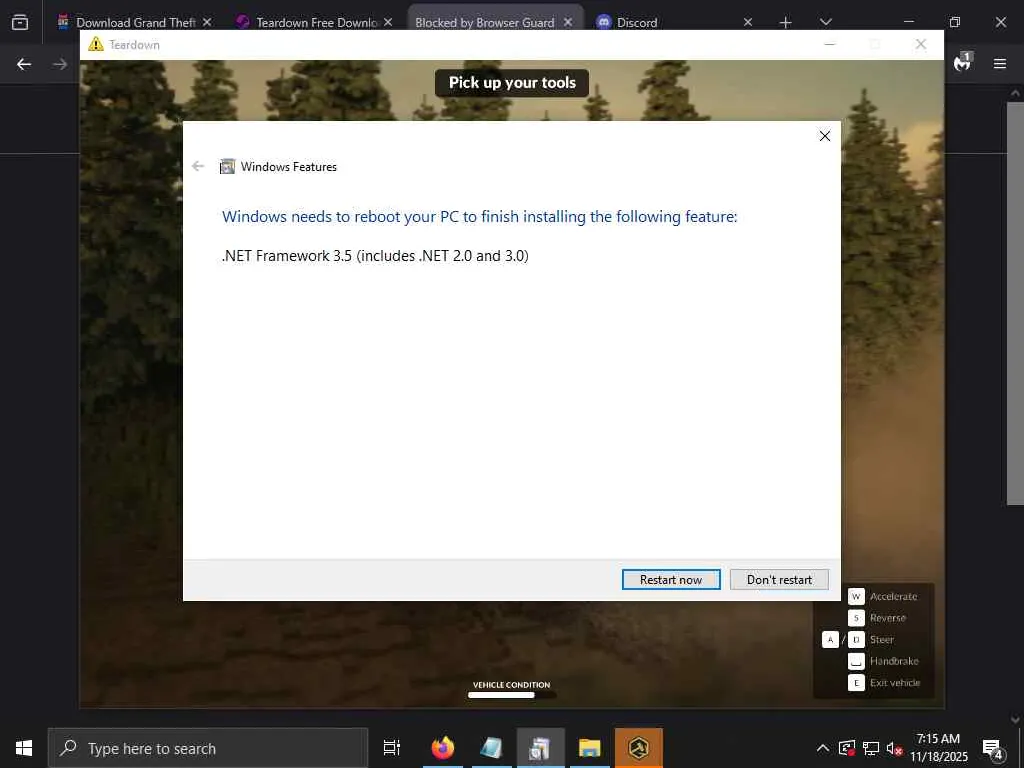
Task: Click the Type here to search box
Action: [x=208, y=748]
